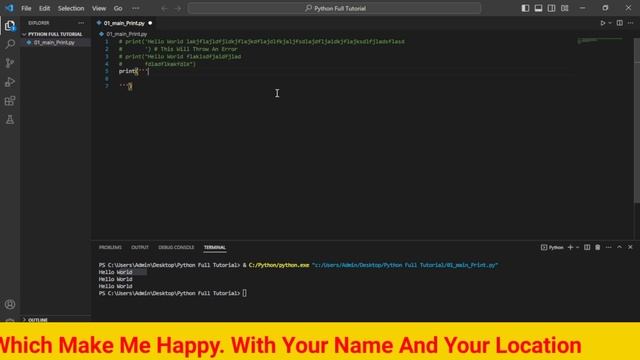Go back with the left arrow
Screen dimensions: 640x360
pyautogui.click(x=164, y=8)
